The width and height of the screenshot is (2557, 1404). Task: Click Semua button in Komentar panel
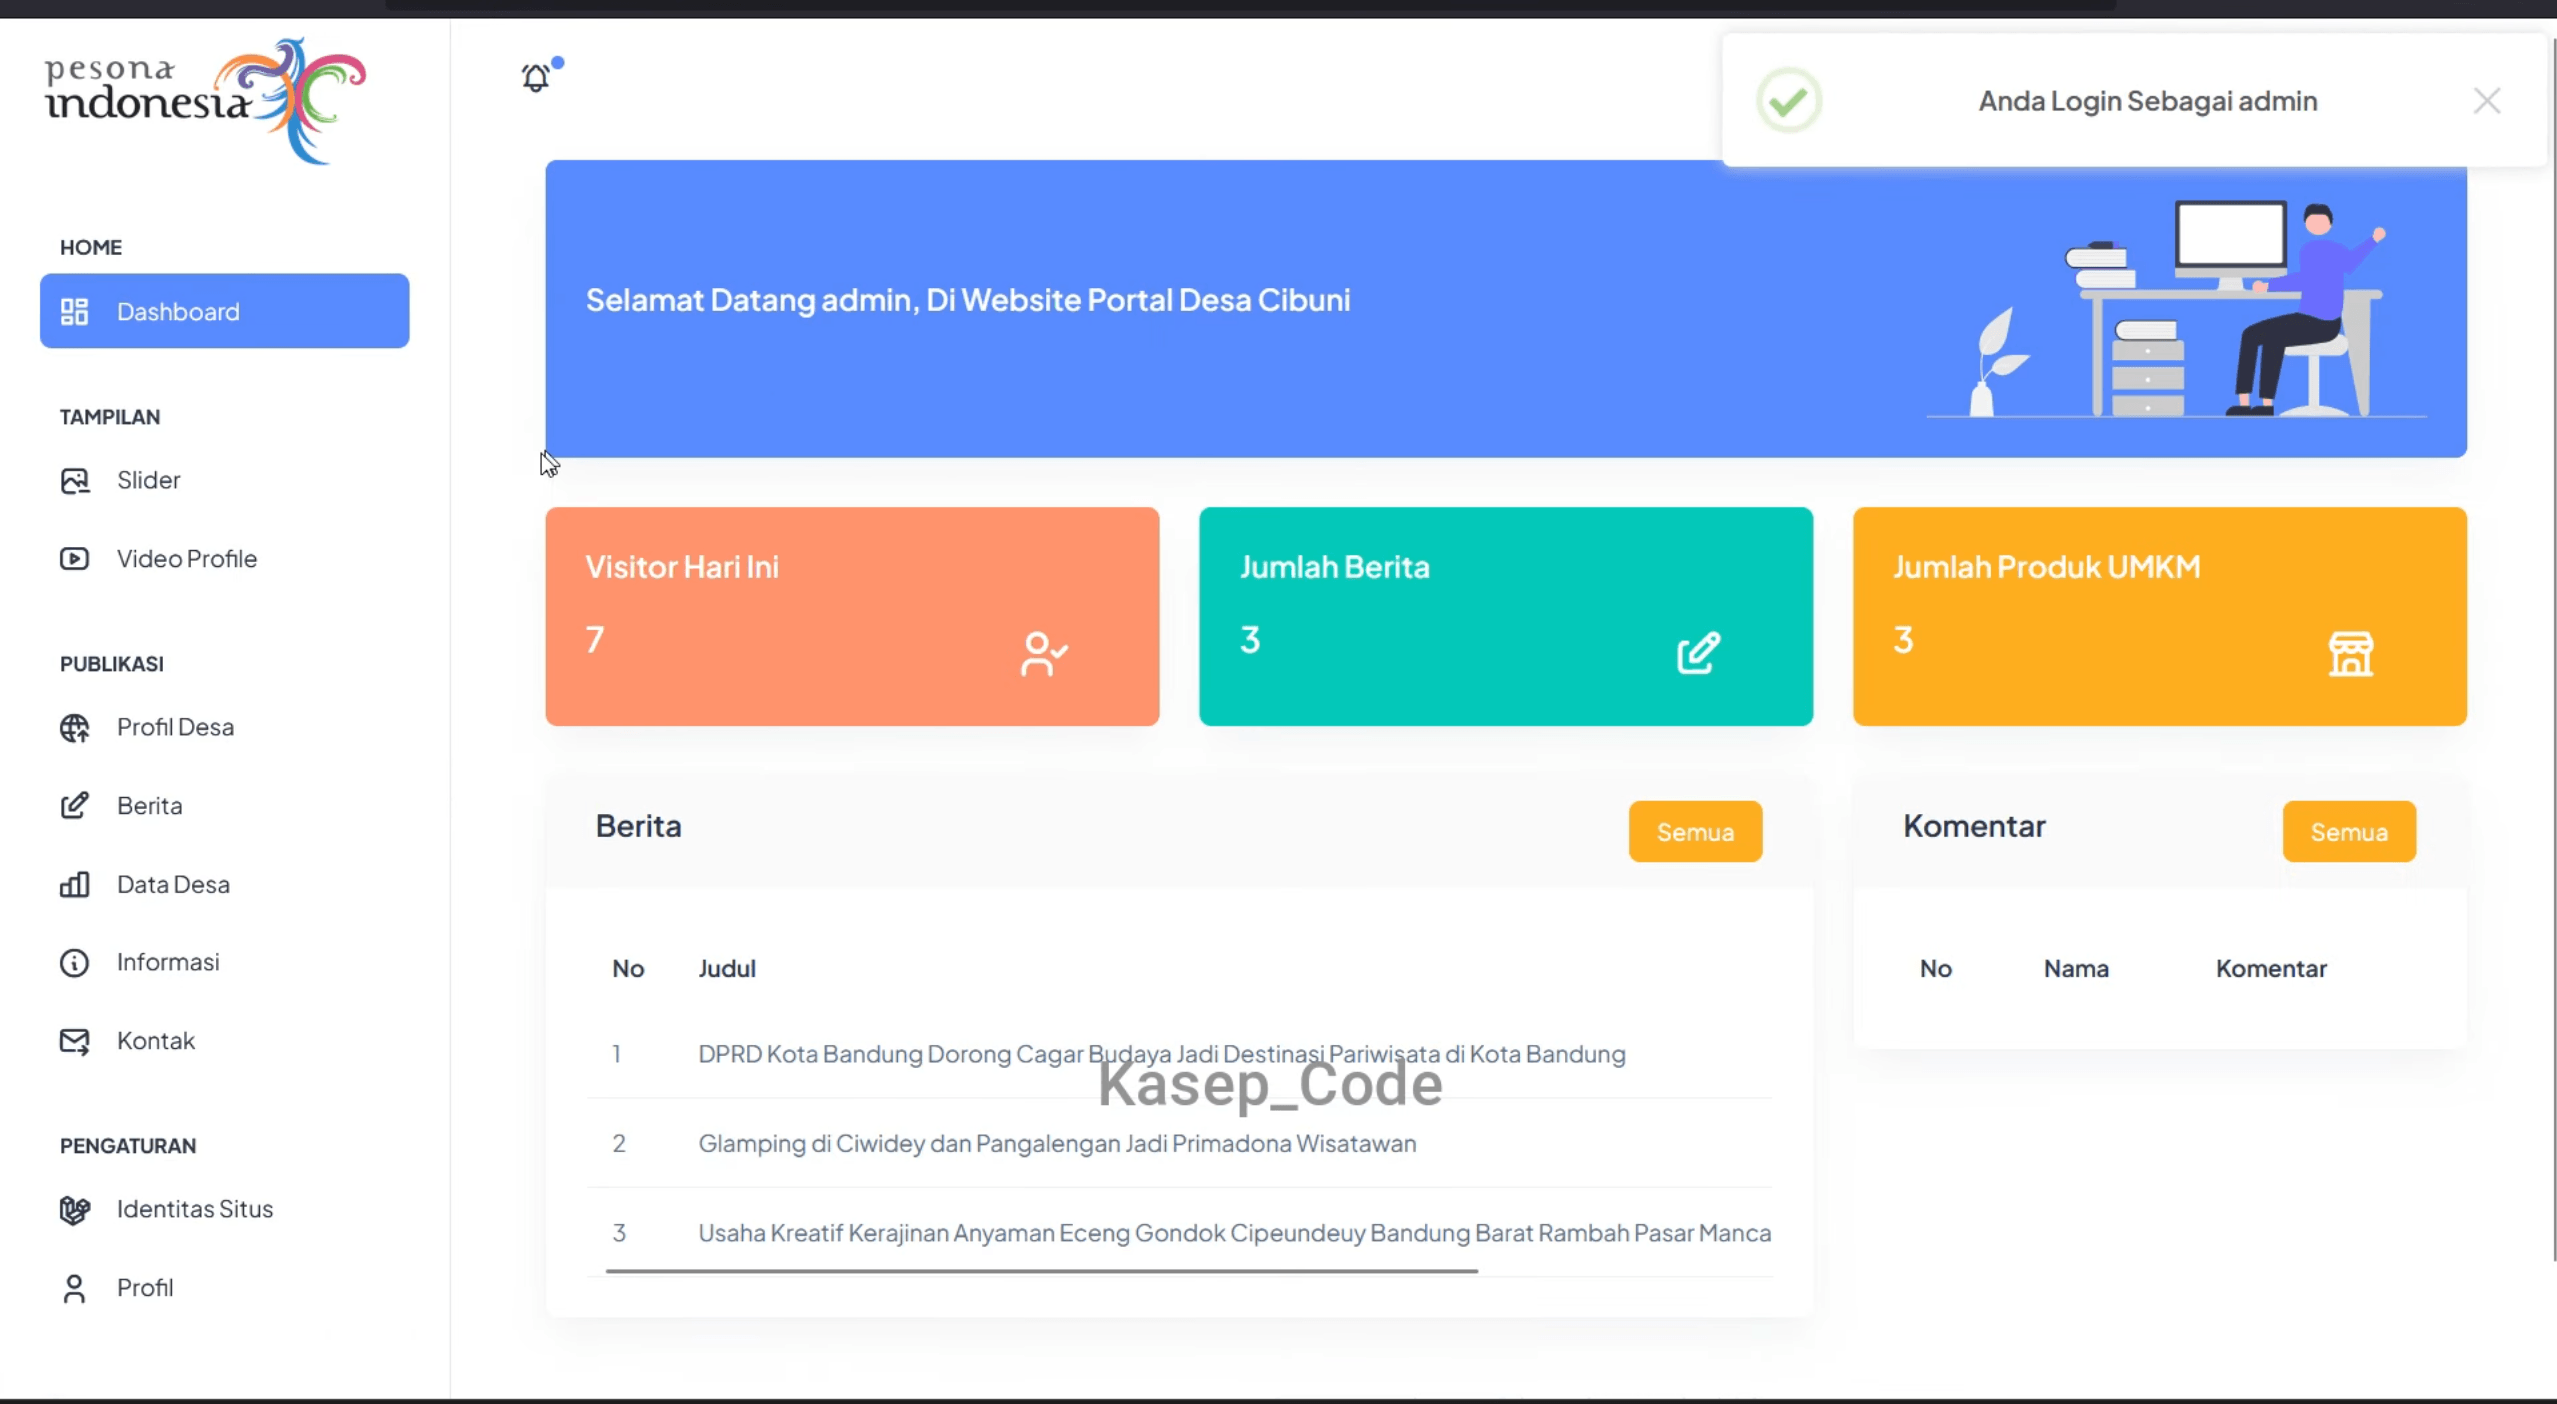(2349, 832)
